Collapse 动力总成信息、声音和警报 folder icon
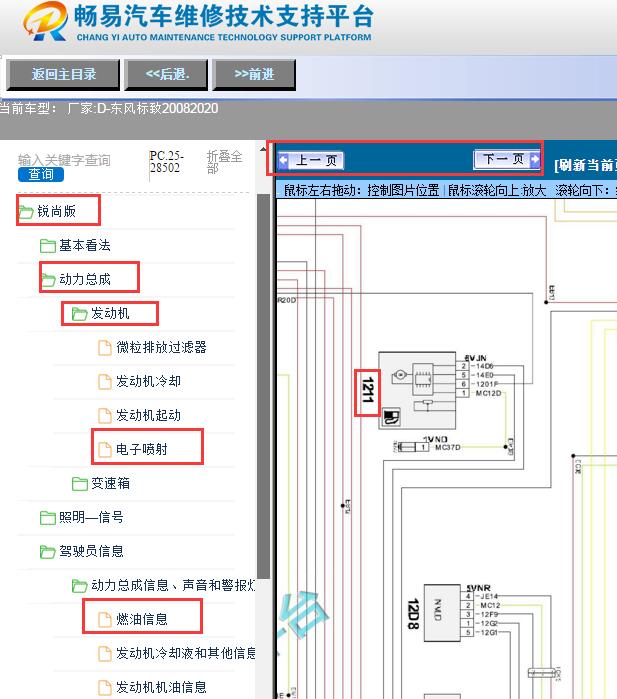 [x=79, y=585]
